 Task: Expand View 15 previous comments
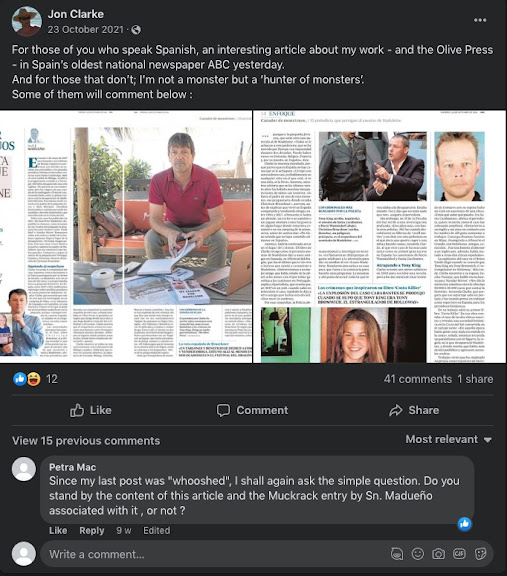click(86, 440)
